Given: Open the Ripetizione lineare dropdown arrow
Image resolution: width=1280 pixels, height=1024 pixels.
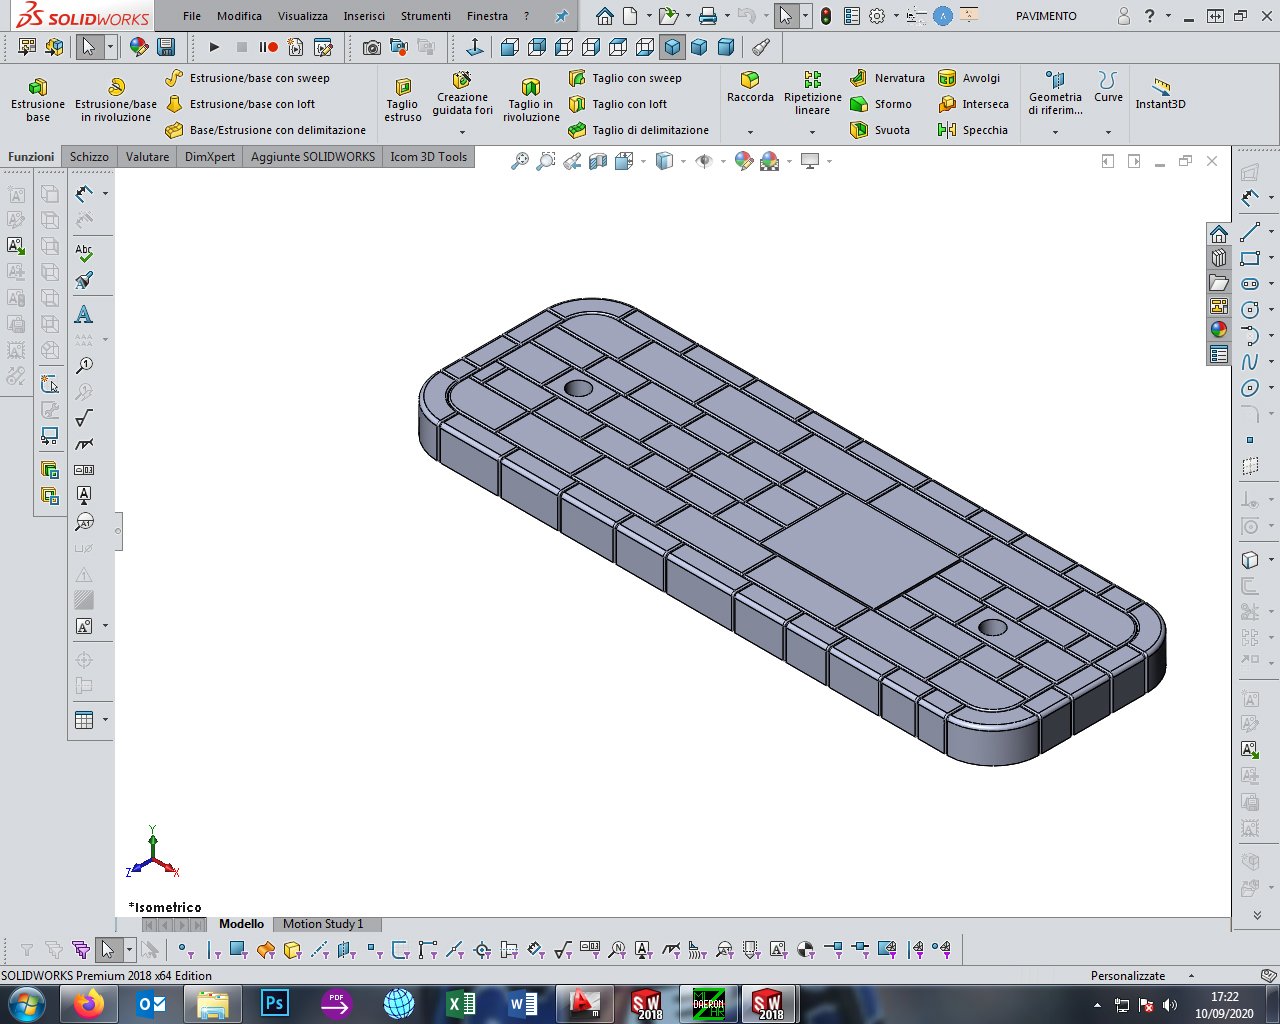Looking at the screenshot, I should point(812,132).
